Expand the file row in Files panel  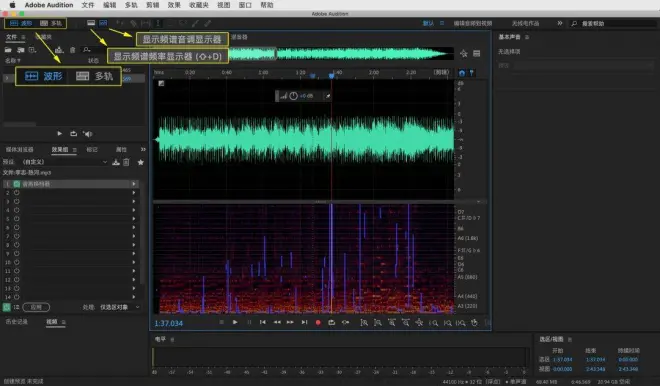tap(6, 78)
